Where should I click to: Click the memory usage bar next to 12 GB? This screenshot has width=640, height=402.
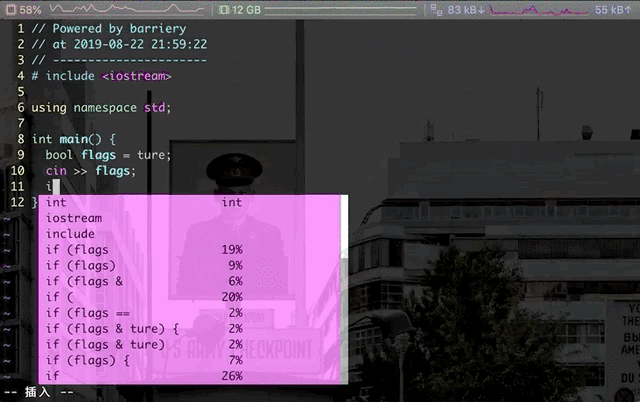tap(341, 9)
